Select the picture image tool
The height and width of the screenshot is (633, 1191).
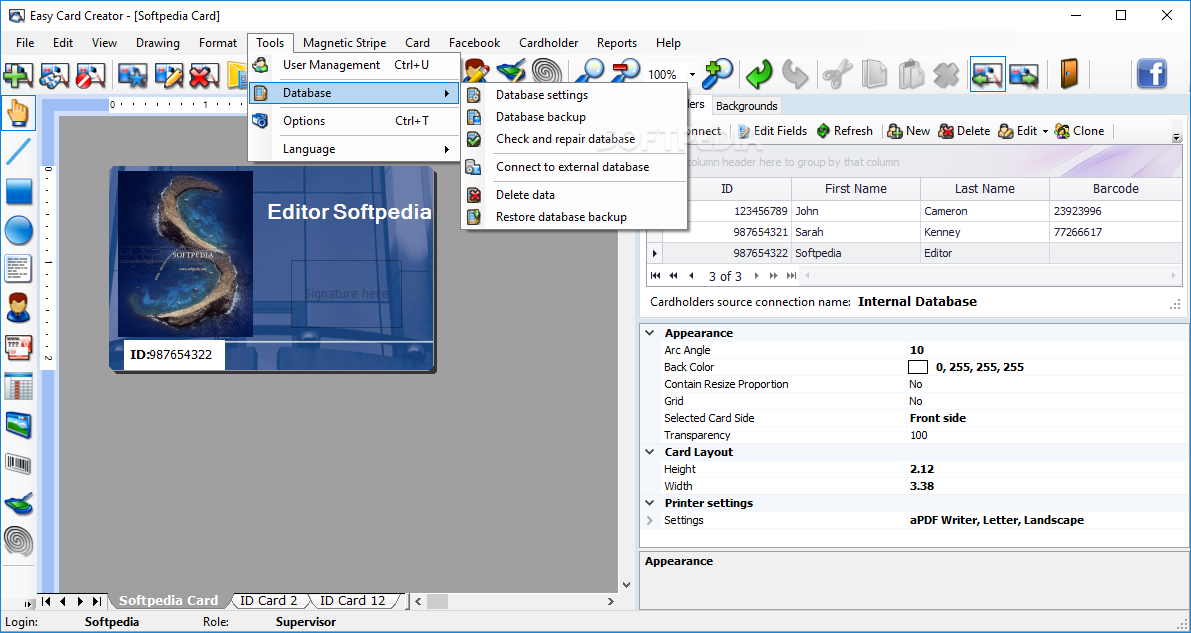point(18,424)
